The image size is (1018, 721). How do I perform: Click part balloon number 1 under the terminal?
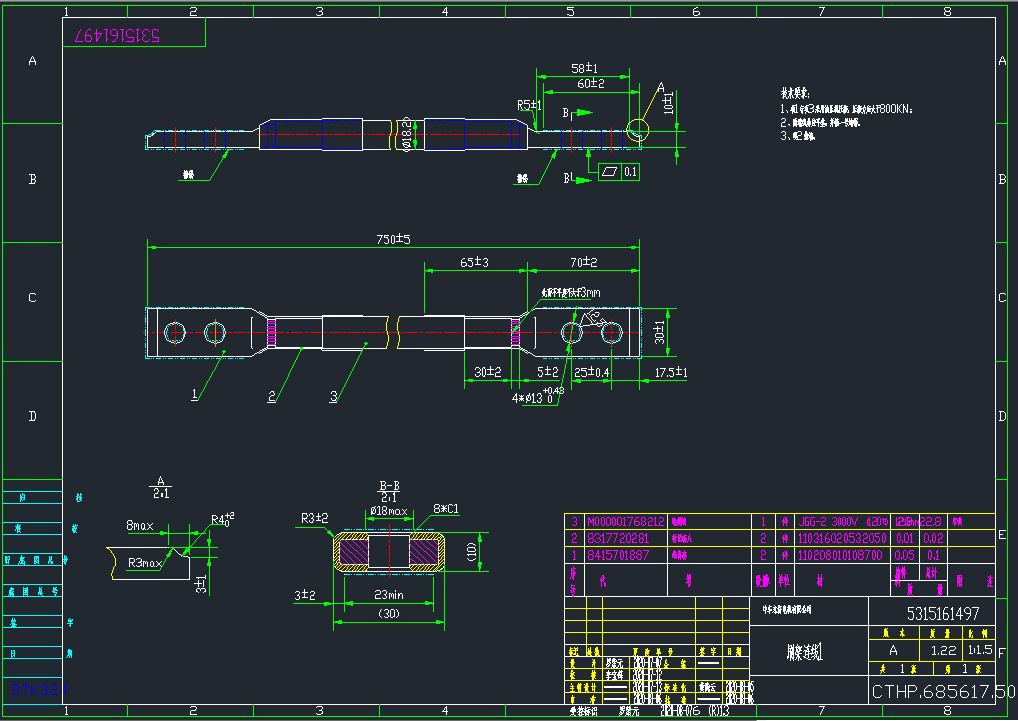pyautogui.click(x=194, y=395)
